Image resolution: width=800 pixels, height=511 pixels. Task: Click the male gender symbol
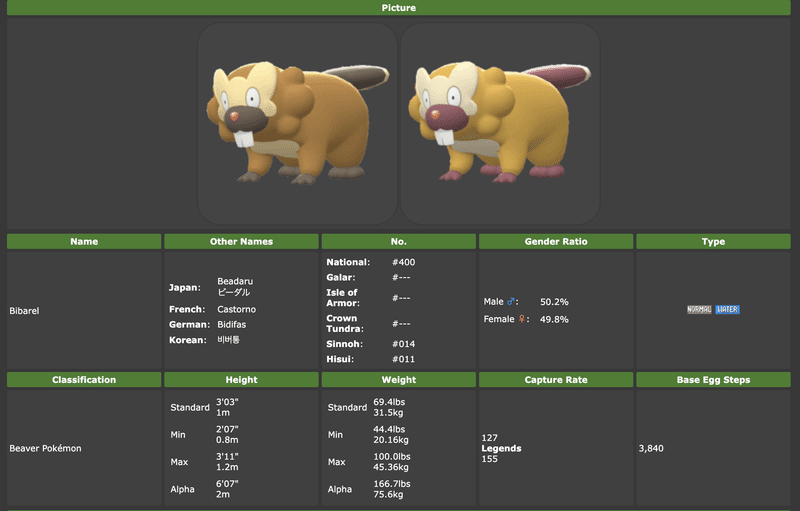pos(511,301)
